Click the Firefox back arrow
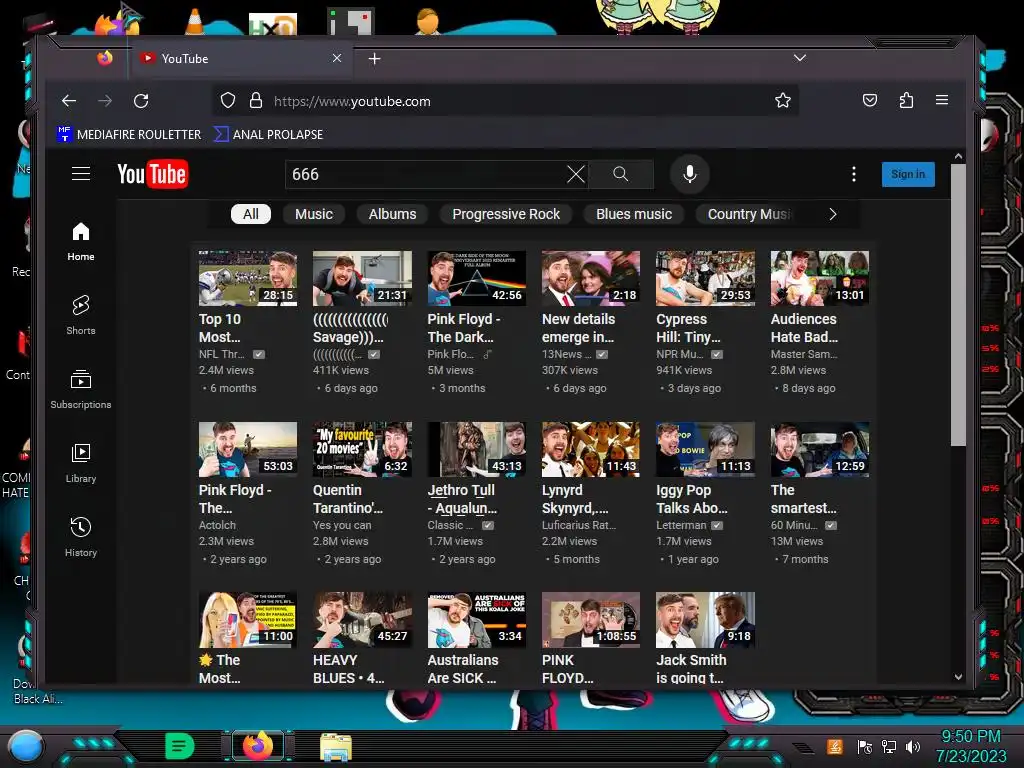This screenshot has width=1024, height=768. [69, 101]
